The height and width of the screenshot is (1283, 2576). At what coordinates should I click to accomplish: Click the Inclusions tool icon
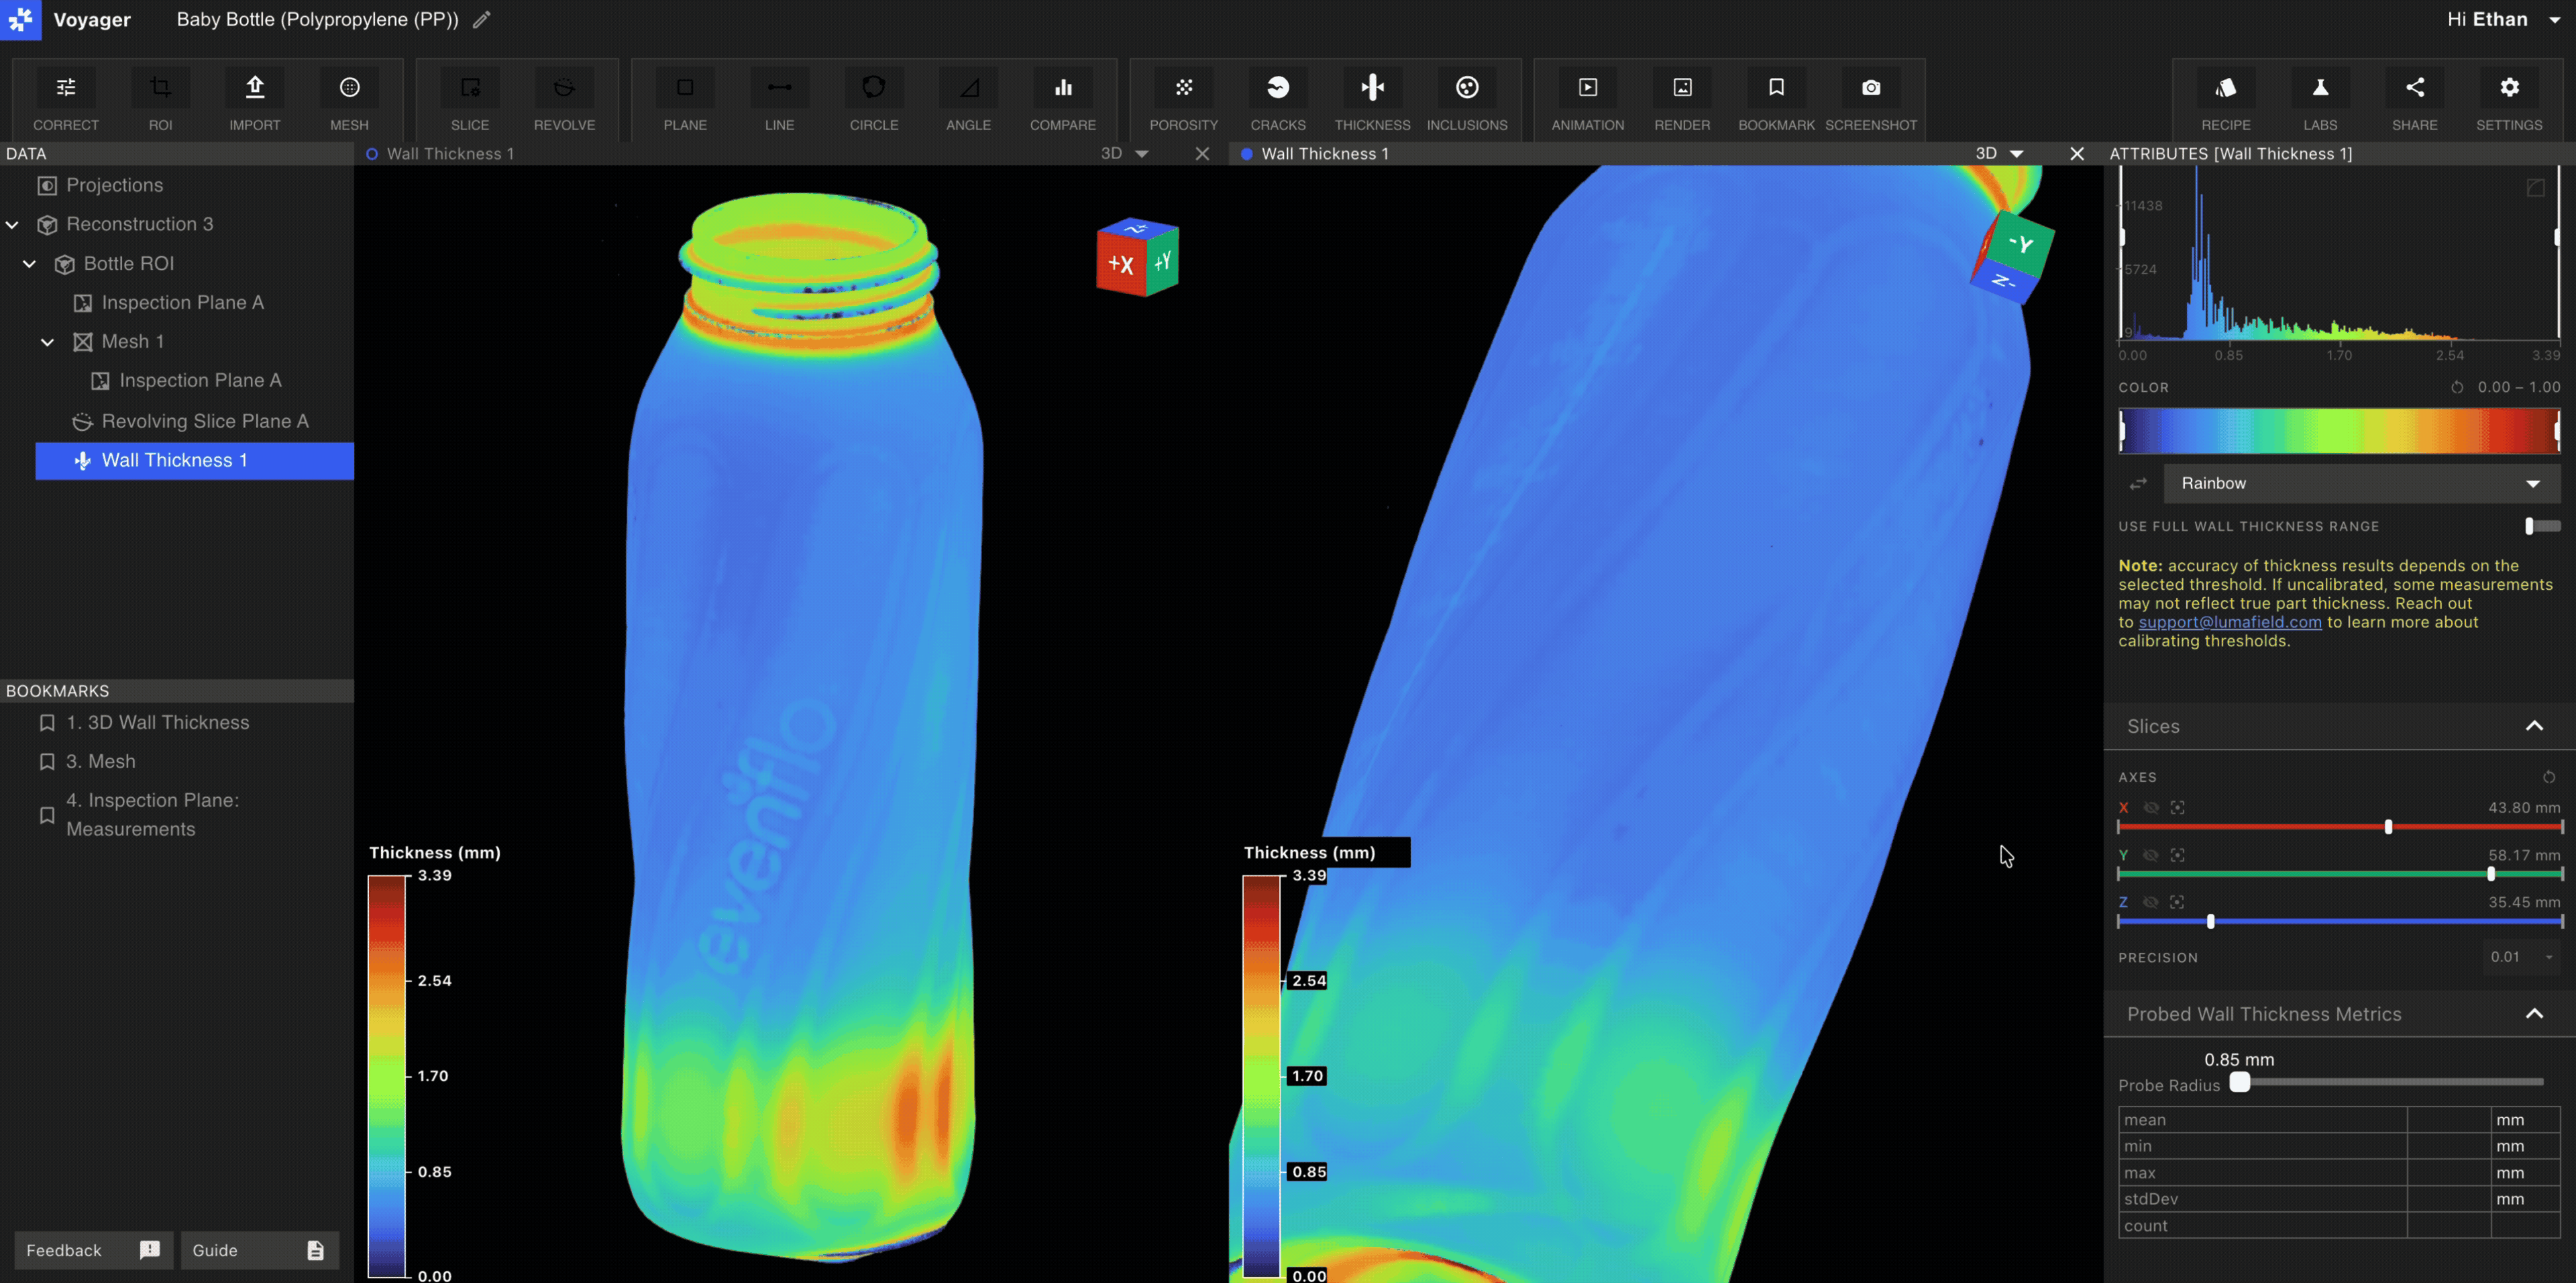click(x=1466, y=100)
